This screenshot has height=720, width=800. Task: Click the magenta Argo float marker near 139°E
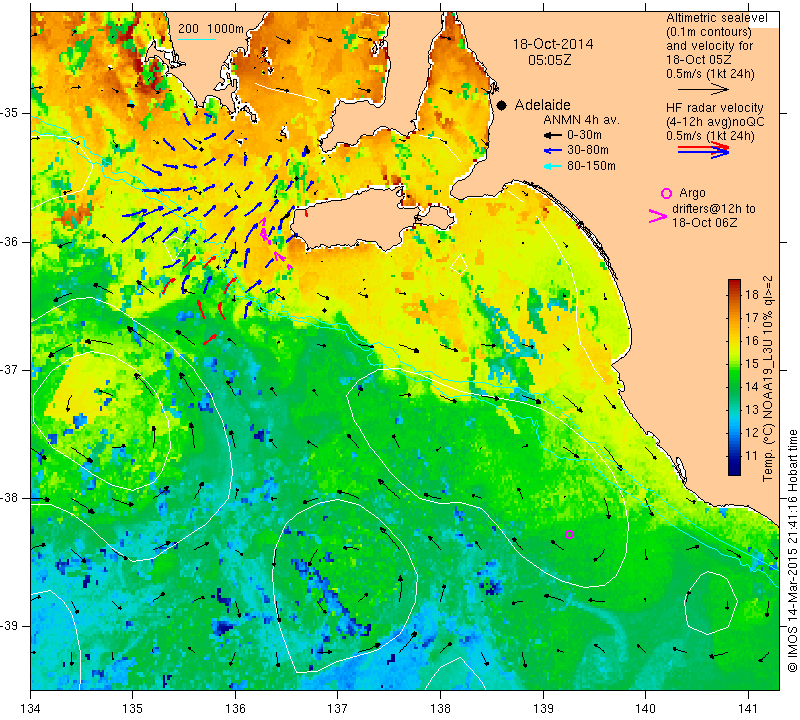coord(570,534)
